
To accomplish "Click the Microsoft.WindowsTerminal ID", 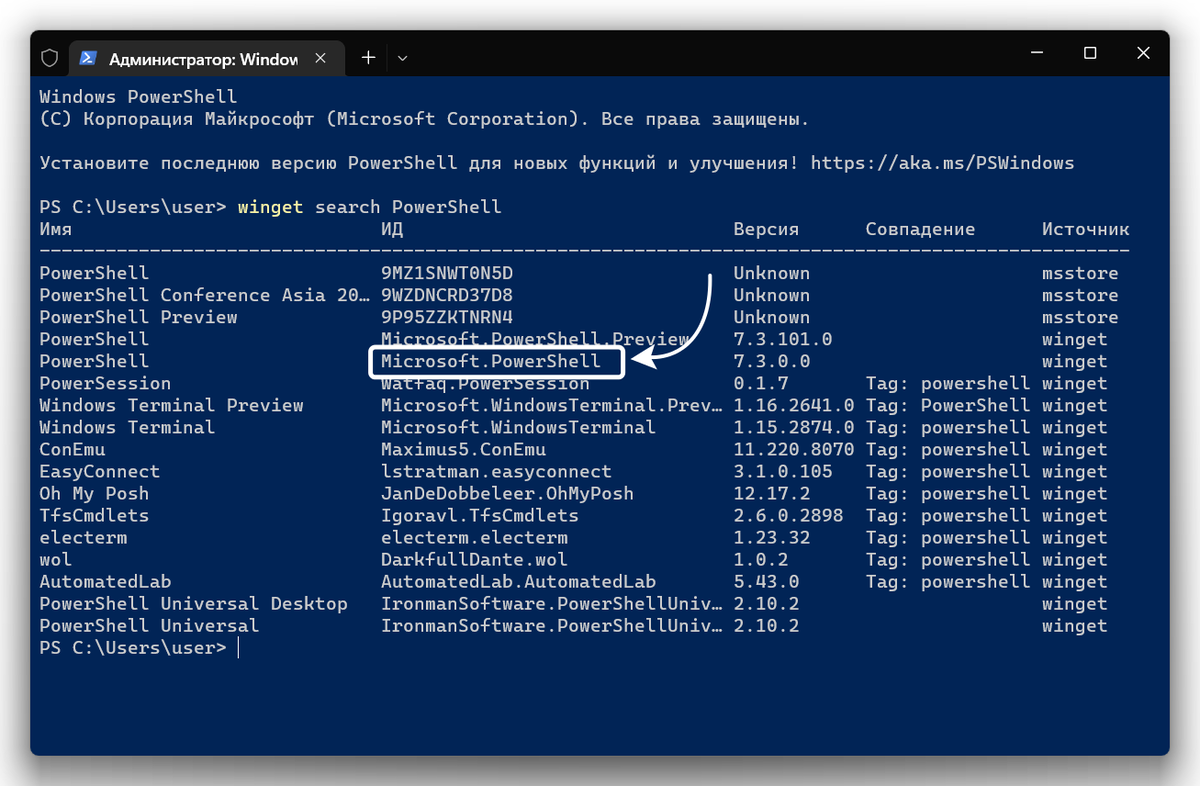I will 518,427.
